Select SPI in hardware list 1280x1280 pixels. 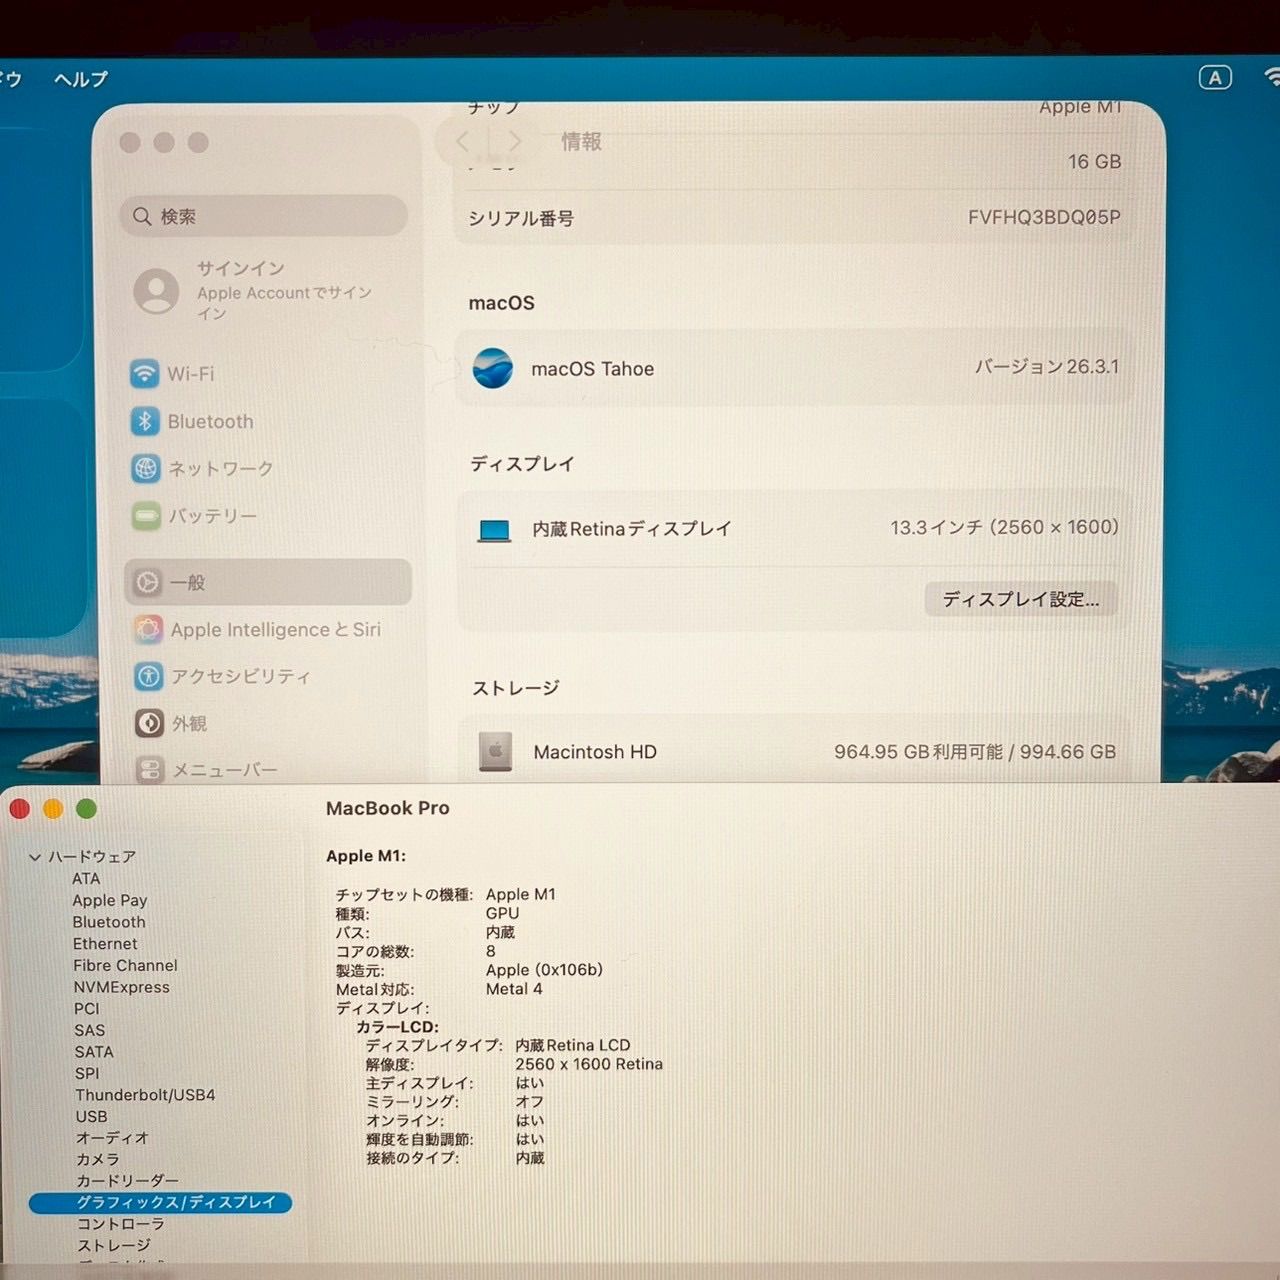point(87,1073)
